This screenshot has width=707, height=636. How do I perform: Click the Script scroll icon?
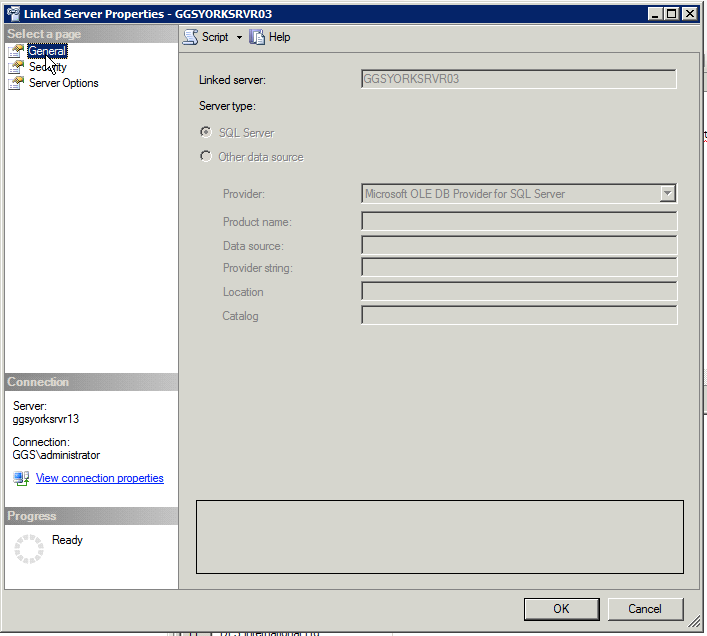click(190, 37)
